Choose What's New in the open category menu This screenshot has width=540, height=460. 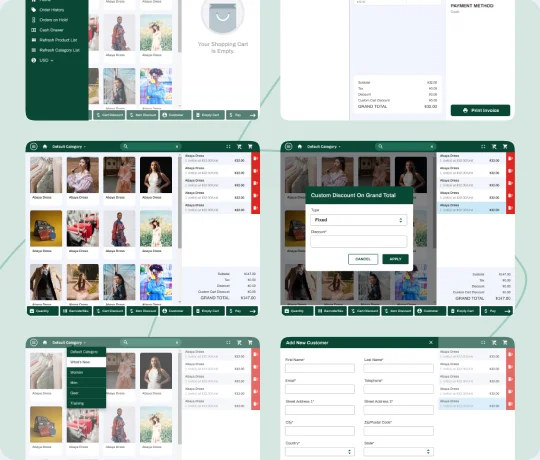[x=86, y=362]
